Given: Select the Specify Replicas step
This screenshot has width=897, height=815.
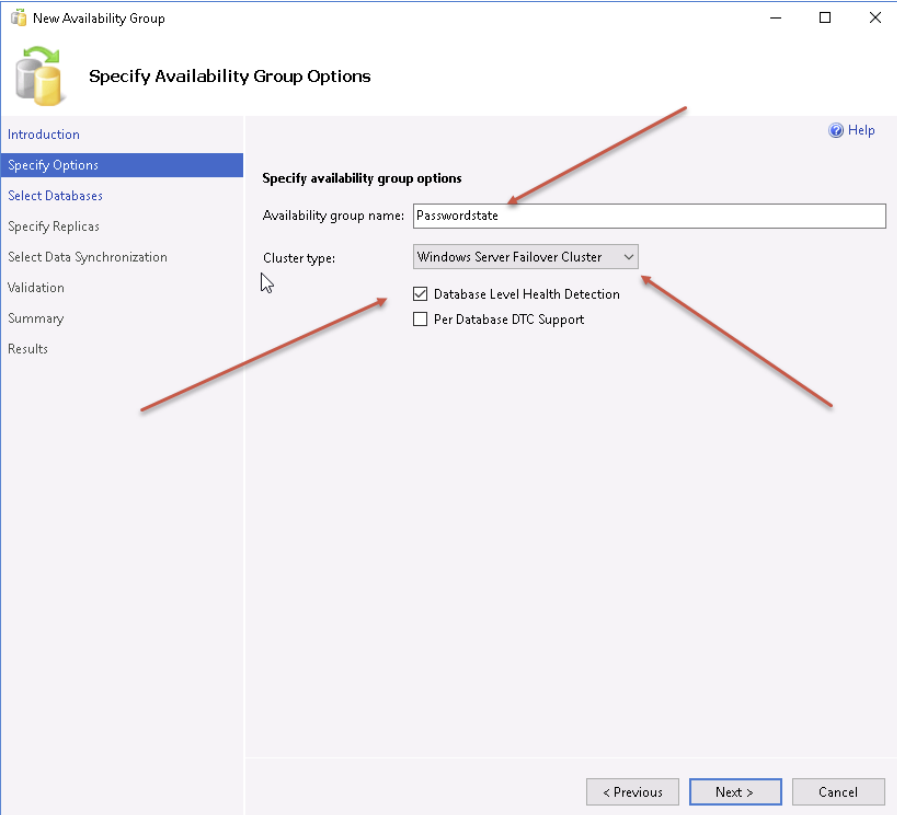Looking at the screenshot, I should pos(54,226).
